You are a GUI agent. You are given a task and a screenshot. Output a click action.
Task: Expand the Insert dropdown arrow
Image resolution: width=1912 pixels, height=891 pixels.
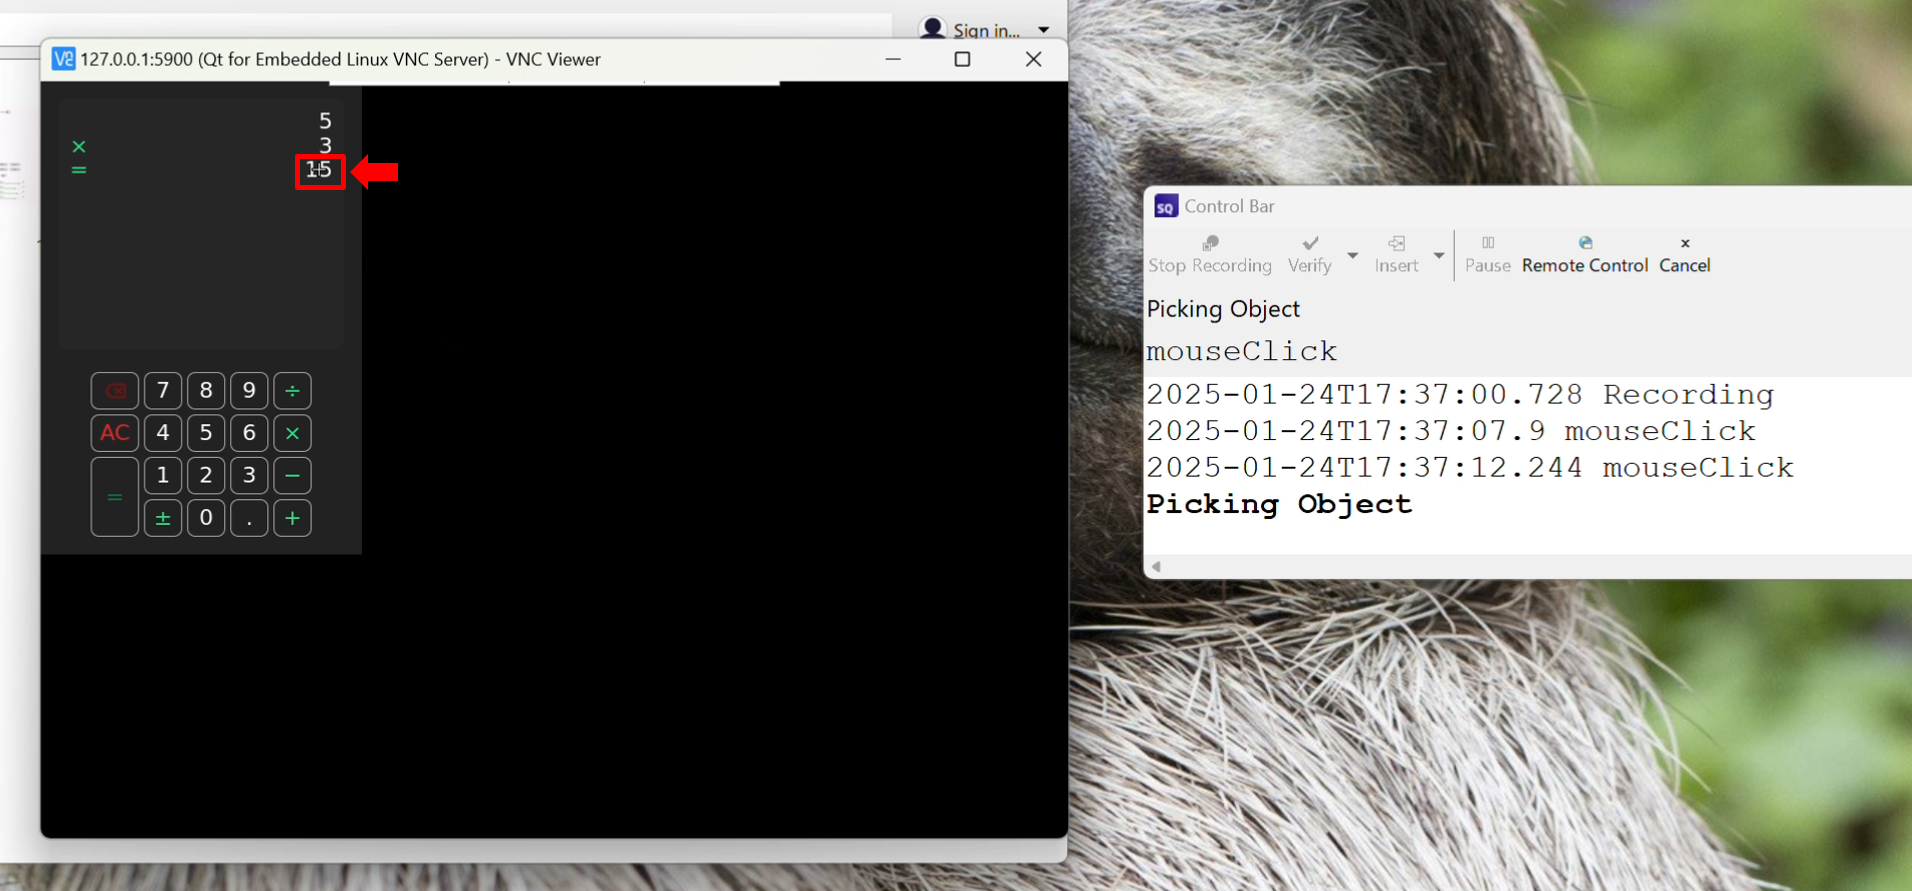[x=1438, y=255]
